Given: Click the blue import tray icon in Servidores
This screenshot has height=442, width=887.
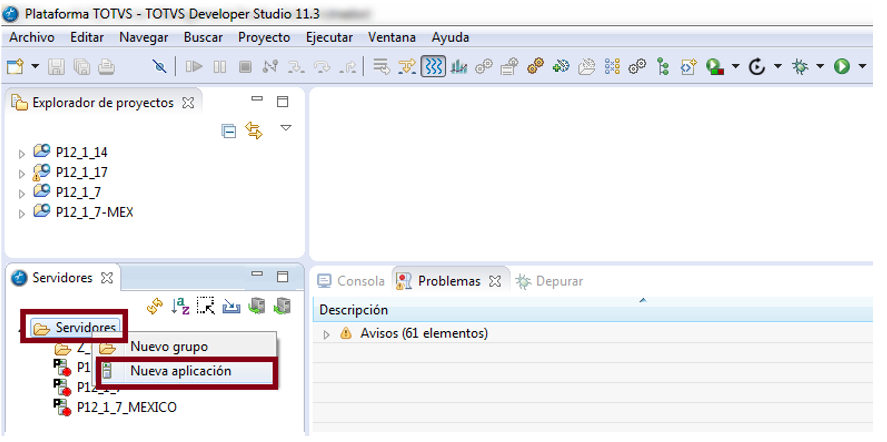Looking at the screenshot, I should (231, 306).
